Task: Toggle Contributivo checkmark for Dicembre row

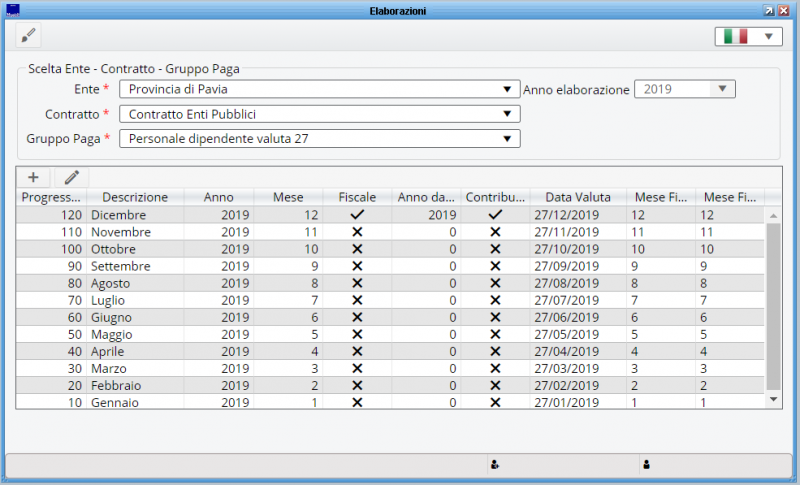Action: [x=494, y=215]
